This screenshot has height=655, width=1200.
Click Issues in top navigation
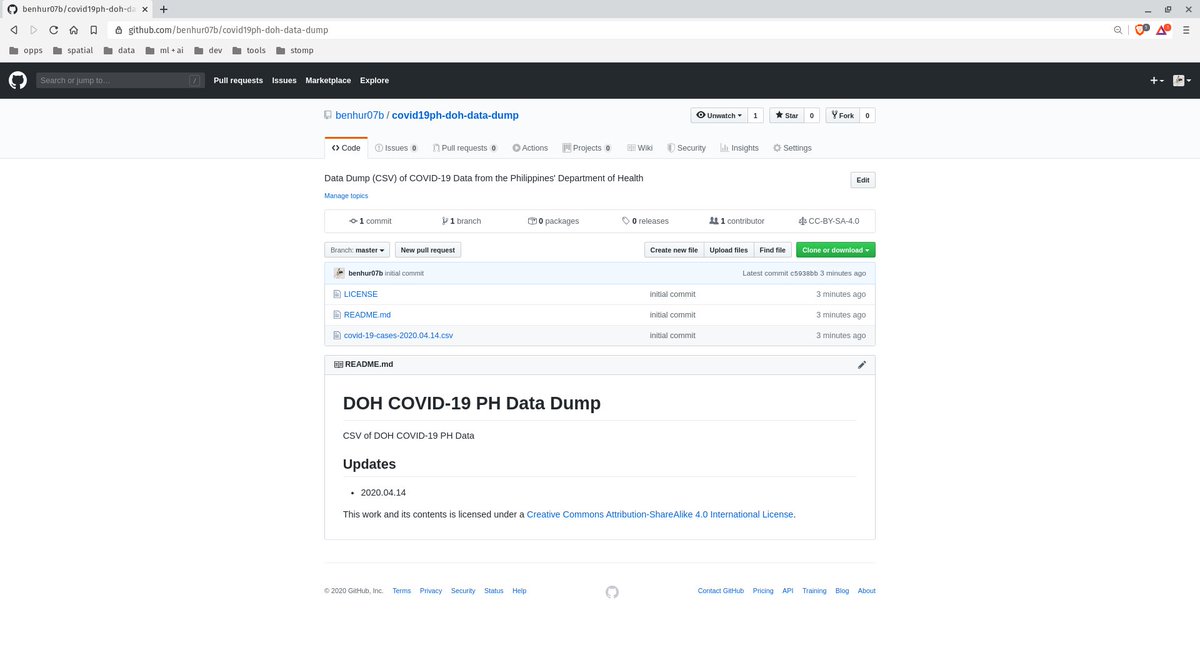[x=284, y=80]
